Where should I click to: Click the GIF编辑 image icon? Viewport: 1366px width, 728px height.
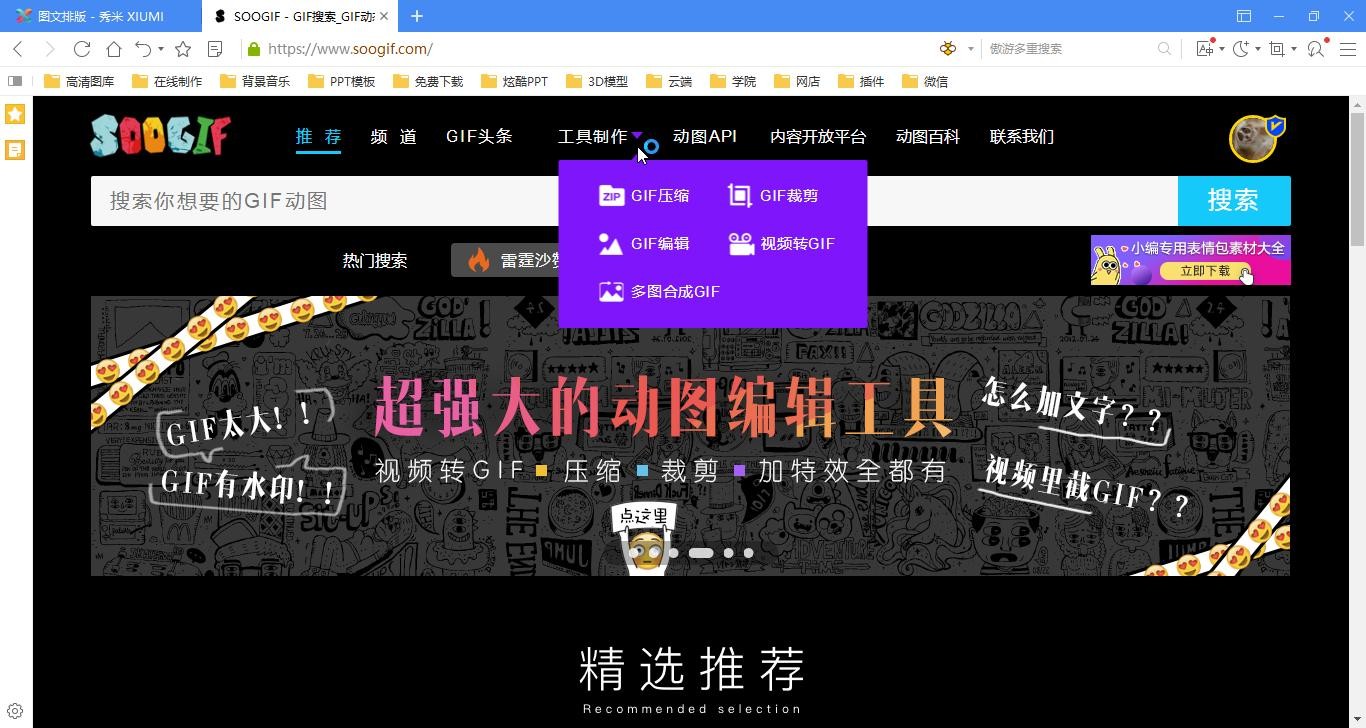tap(611, 244)
